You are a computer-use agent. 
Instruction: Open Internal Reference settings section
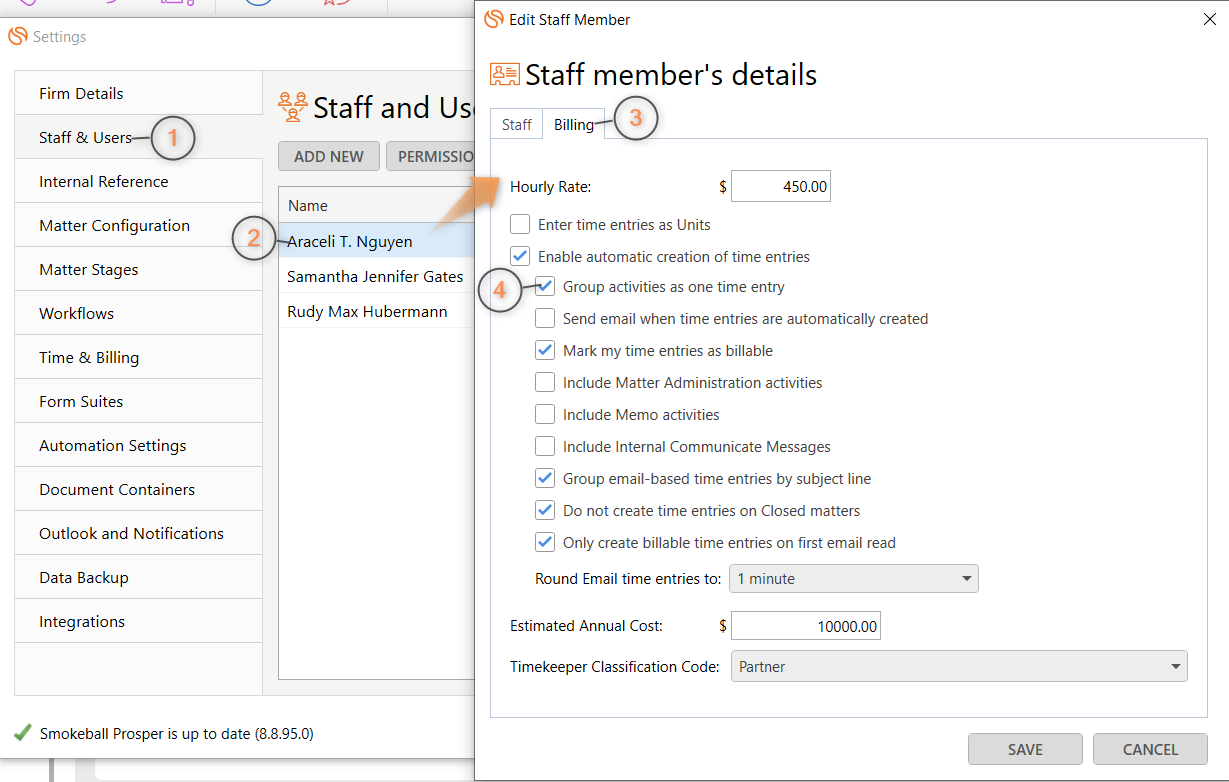[138, 182]
